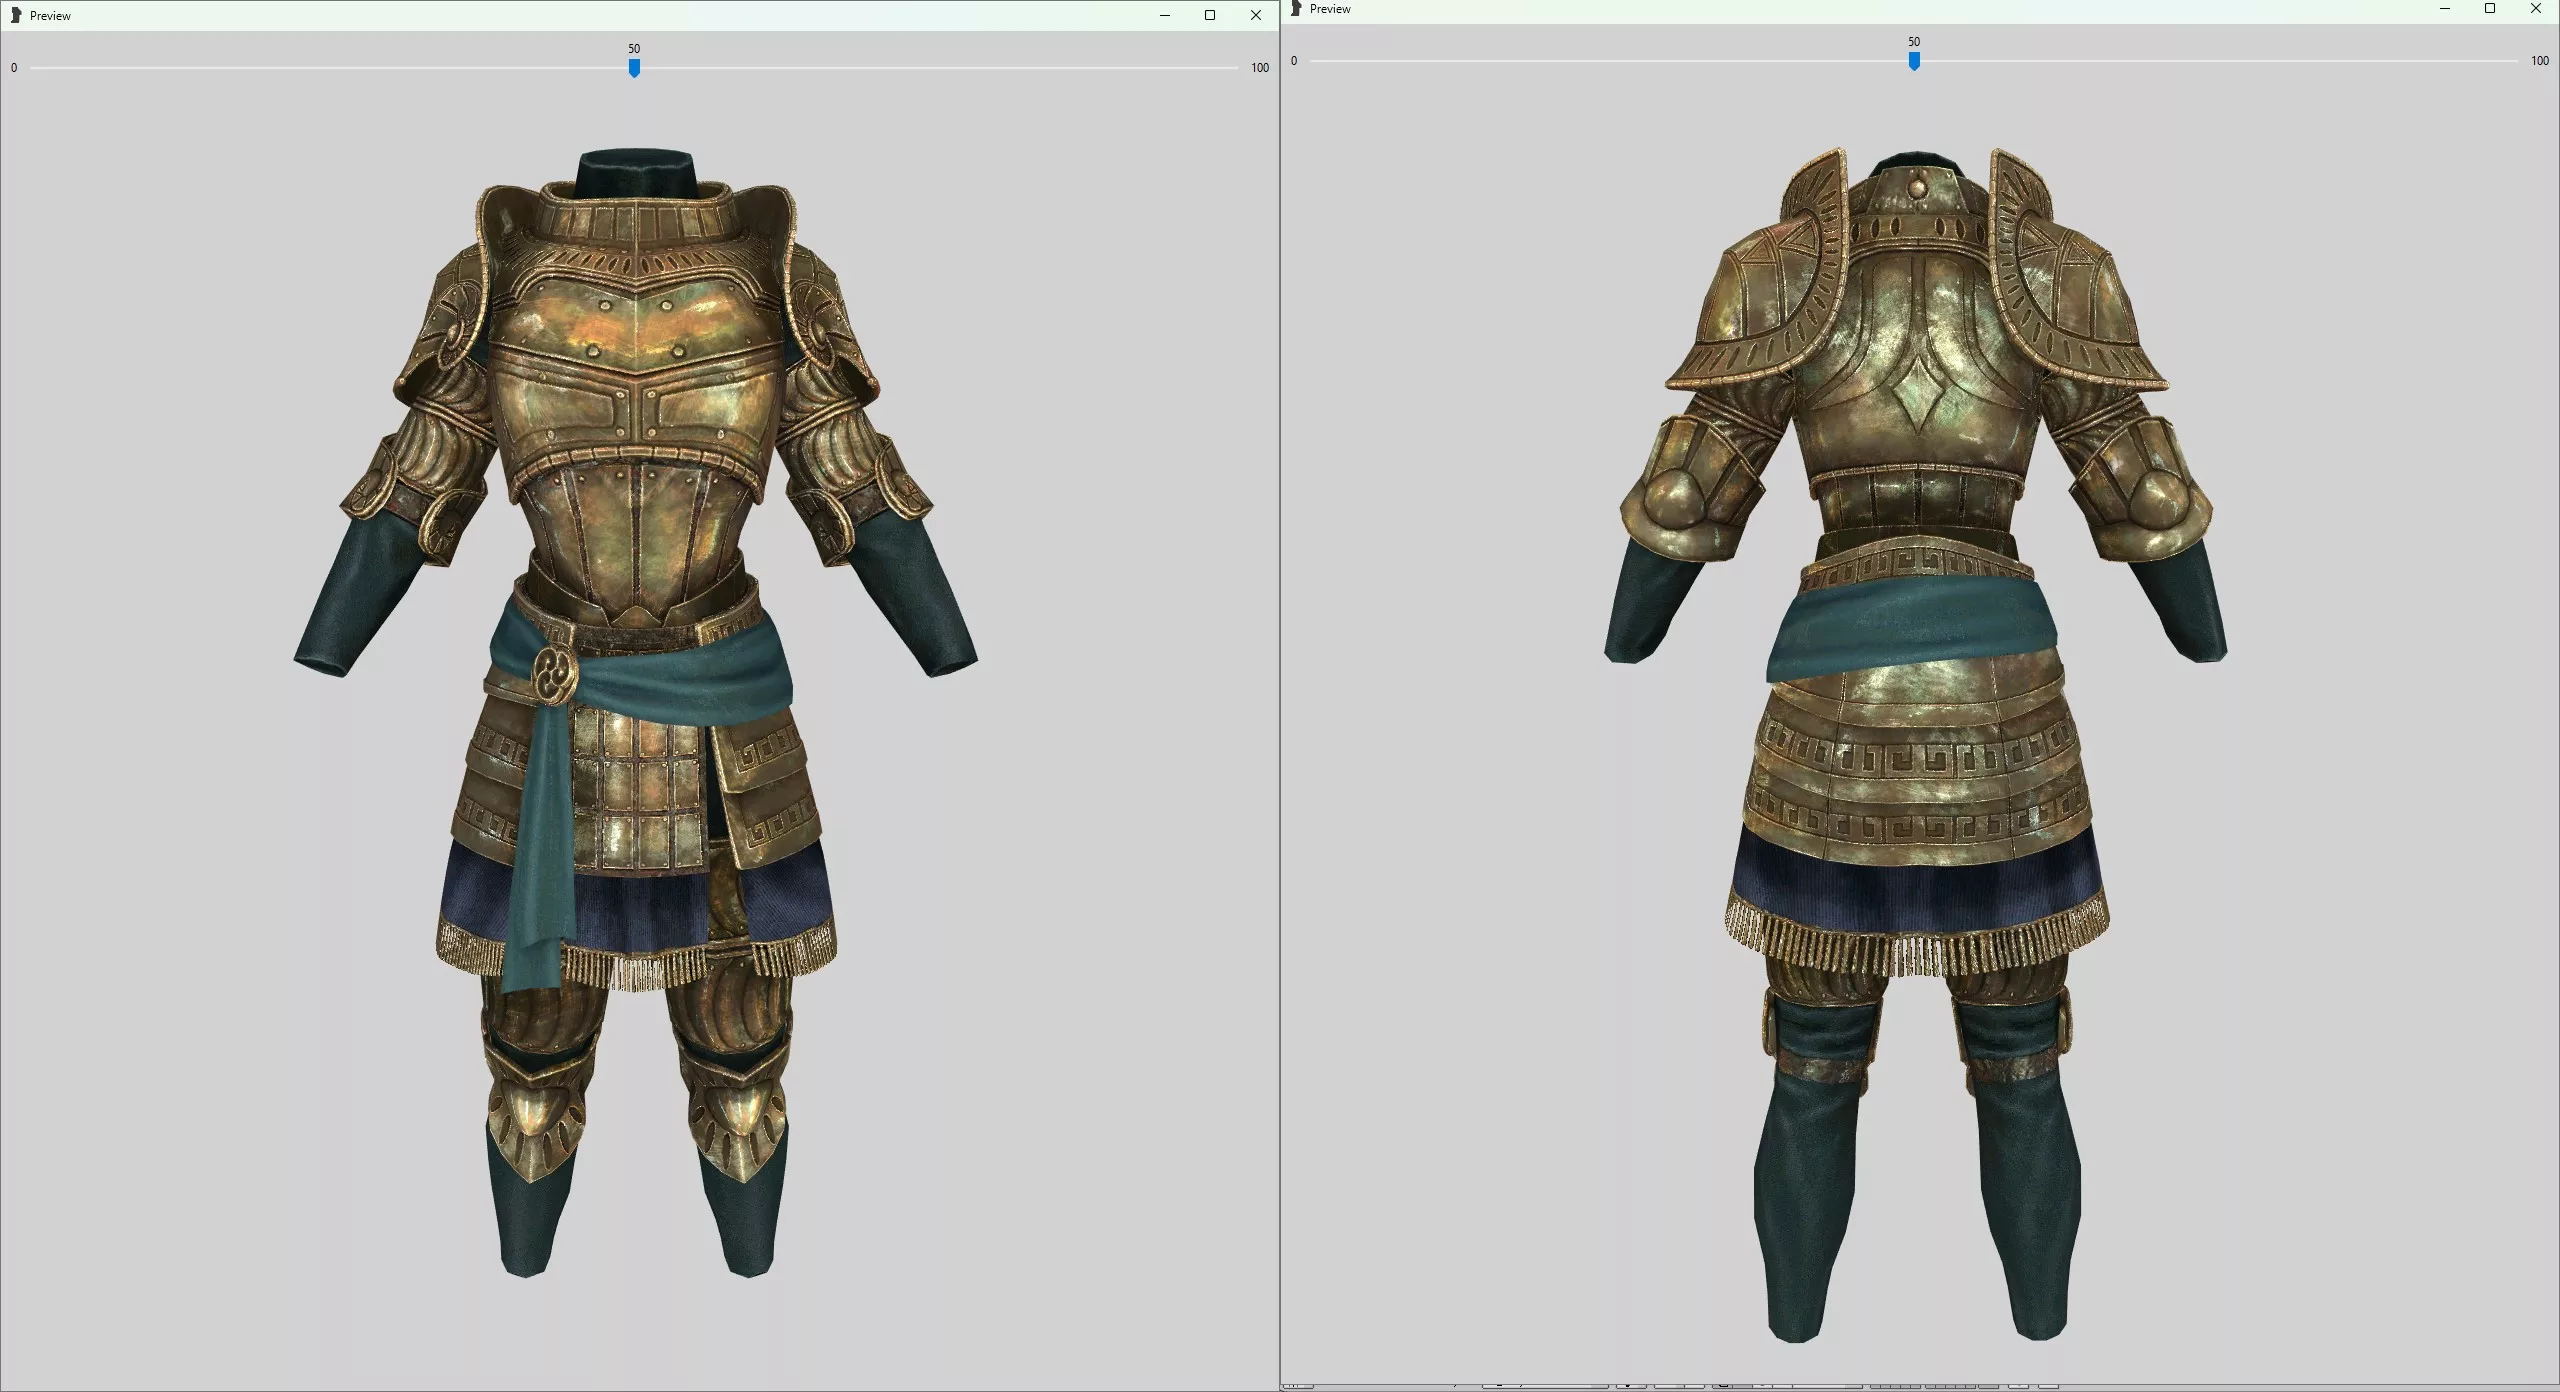Click the left Preview window app icon

[x=16, y=15]
